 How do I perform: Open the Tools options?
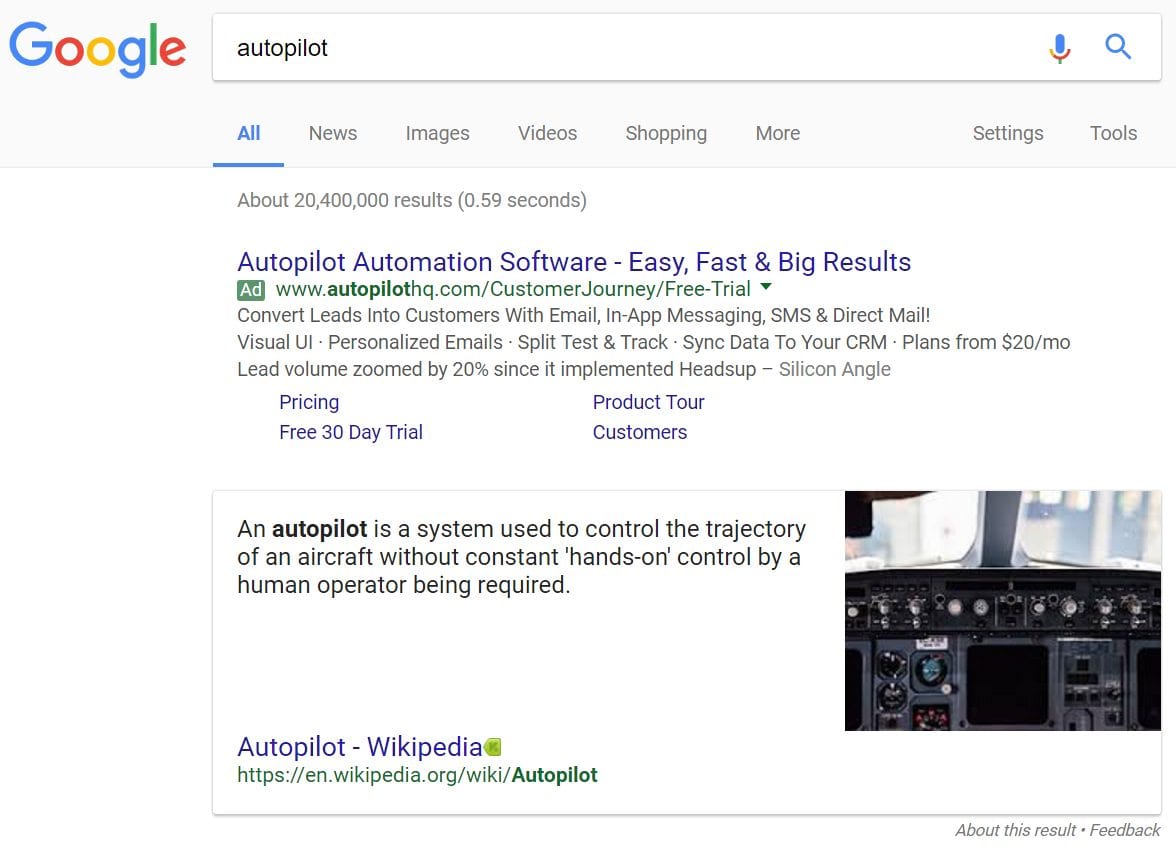[1113, 134]
